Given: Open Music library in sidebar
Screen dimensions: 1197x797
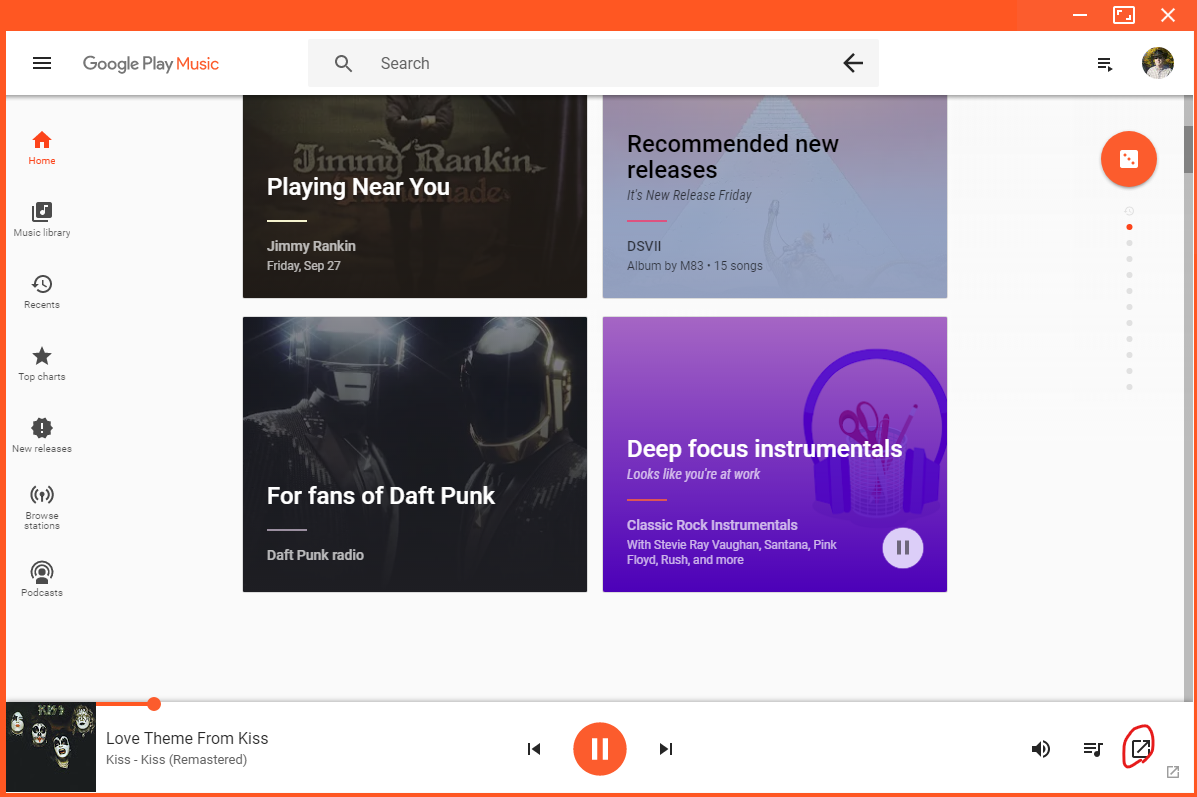Looking at the screenshot, I should 42,220.
